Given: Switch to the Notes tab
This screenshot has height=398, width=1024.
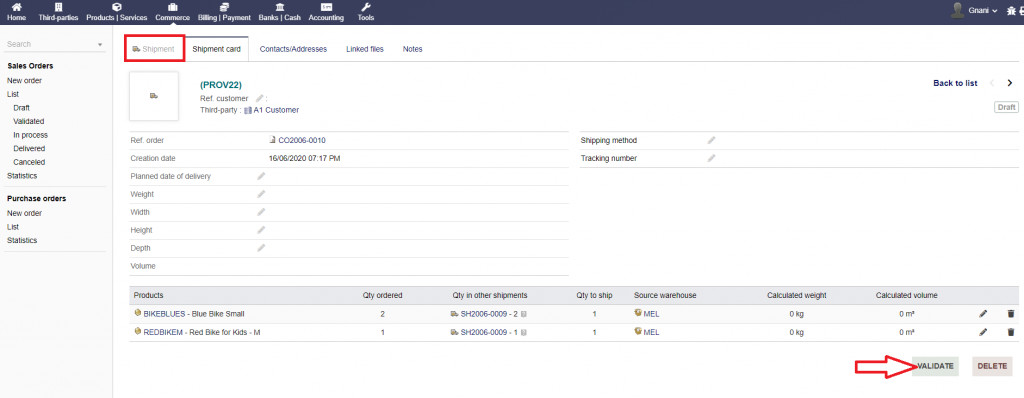Looking at the screenshot, I should click(413, 49).
